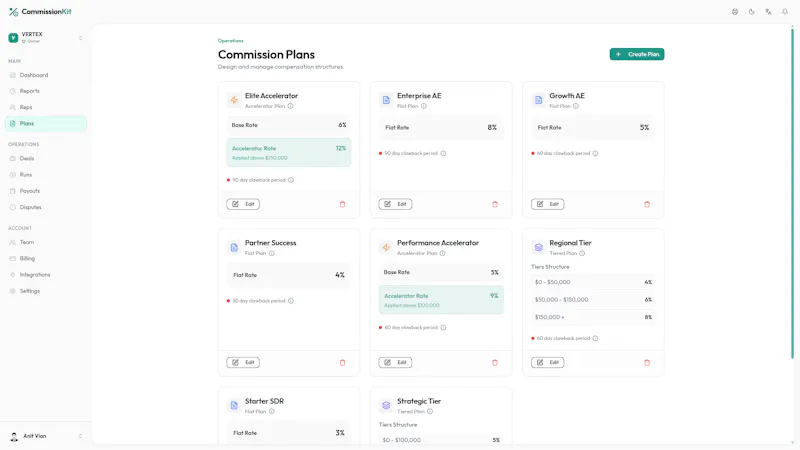Click the Performance Accelerator 9% Accelerator Rate box
Screen dimensions: 800x450
(x=441, y=299)
